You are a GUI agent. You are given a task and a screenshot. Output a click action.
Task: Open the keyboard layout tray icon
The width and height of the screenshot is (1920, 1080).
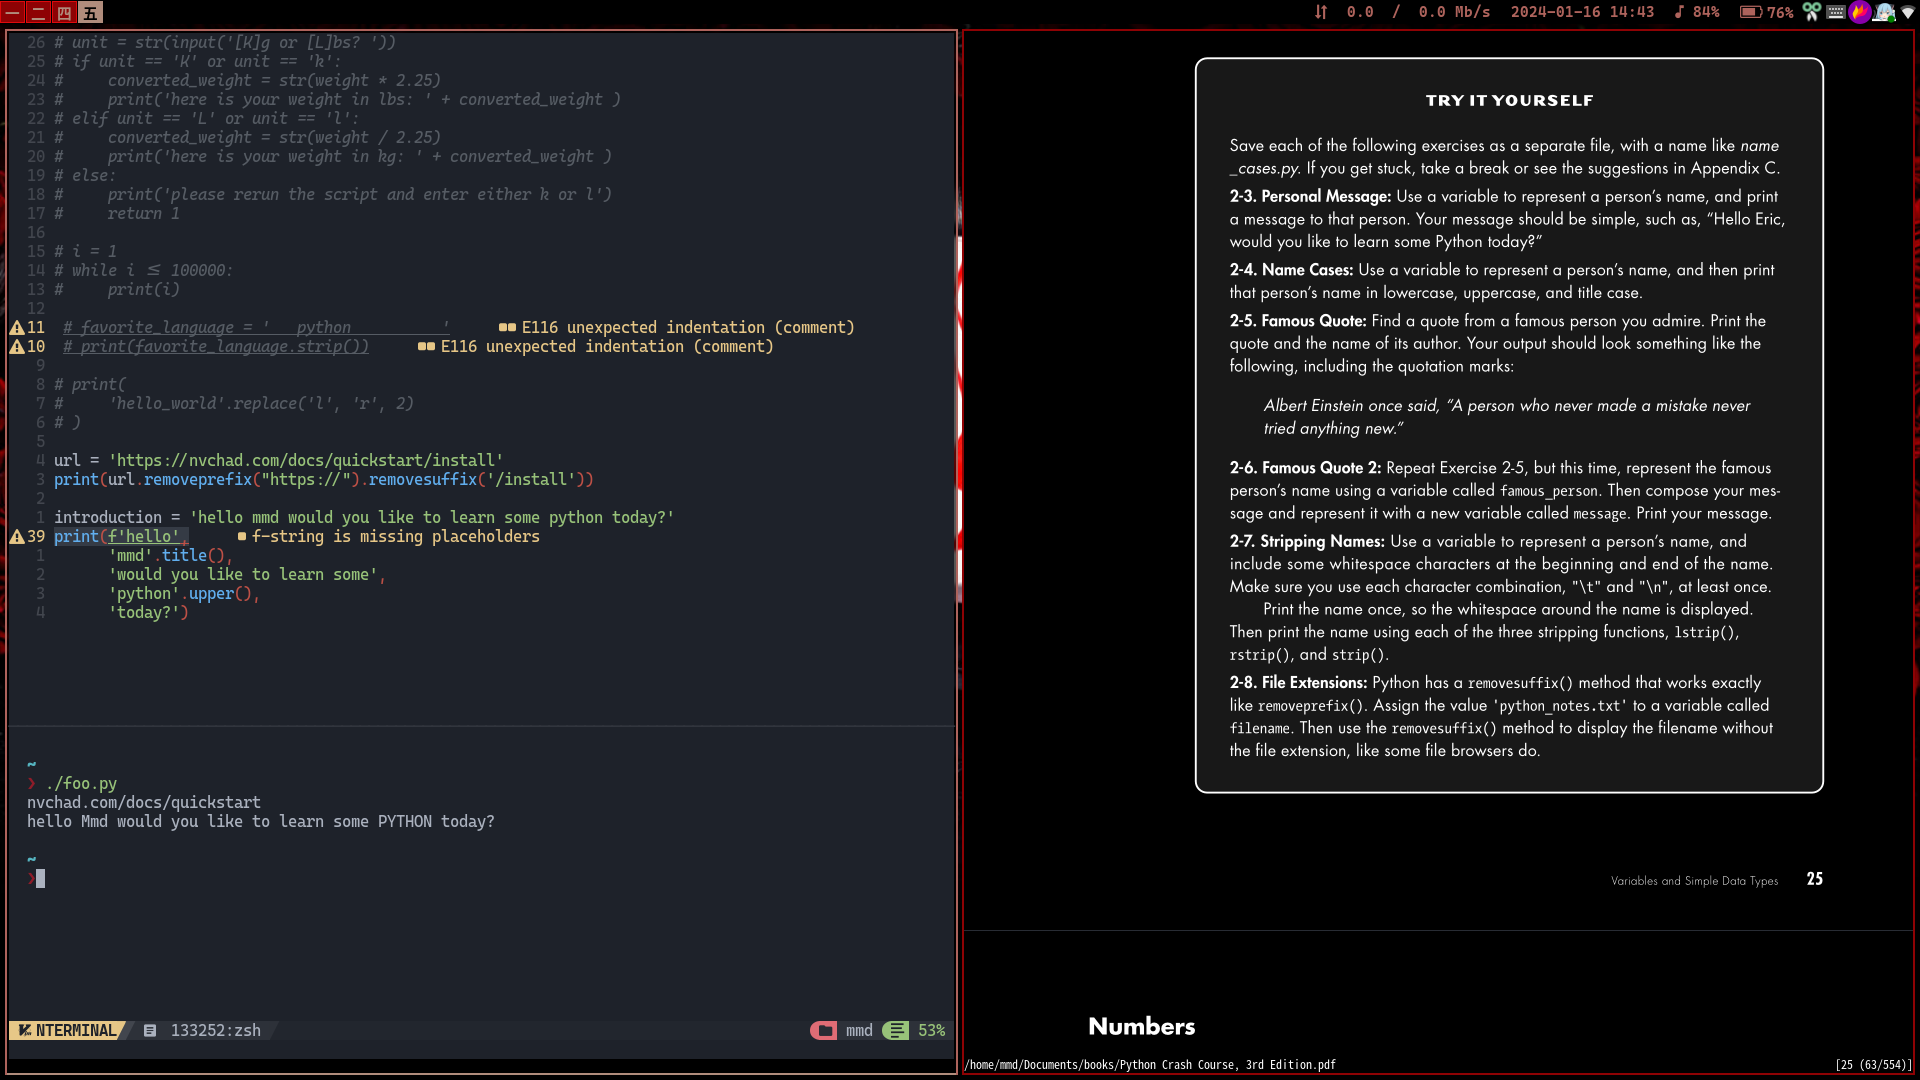tap(1836, 12)
